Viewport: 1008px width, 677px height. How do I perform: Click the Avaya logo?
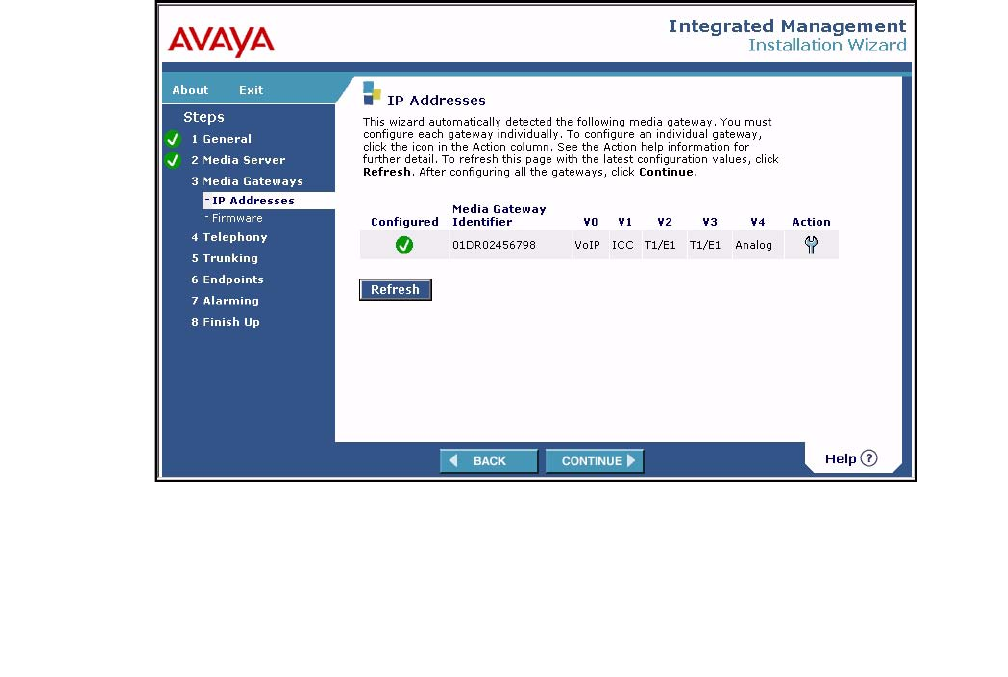221,41
